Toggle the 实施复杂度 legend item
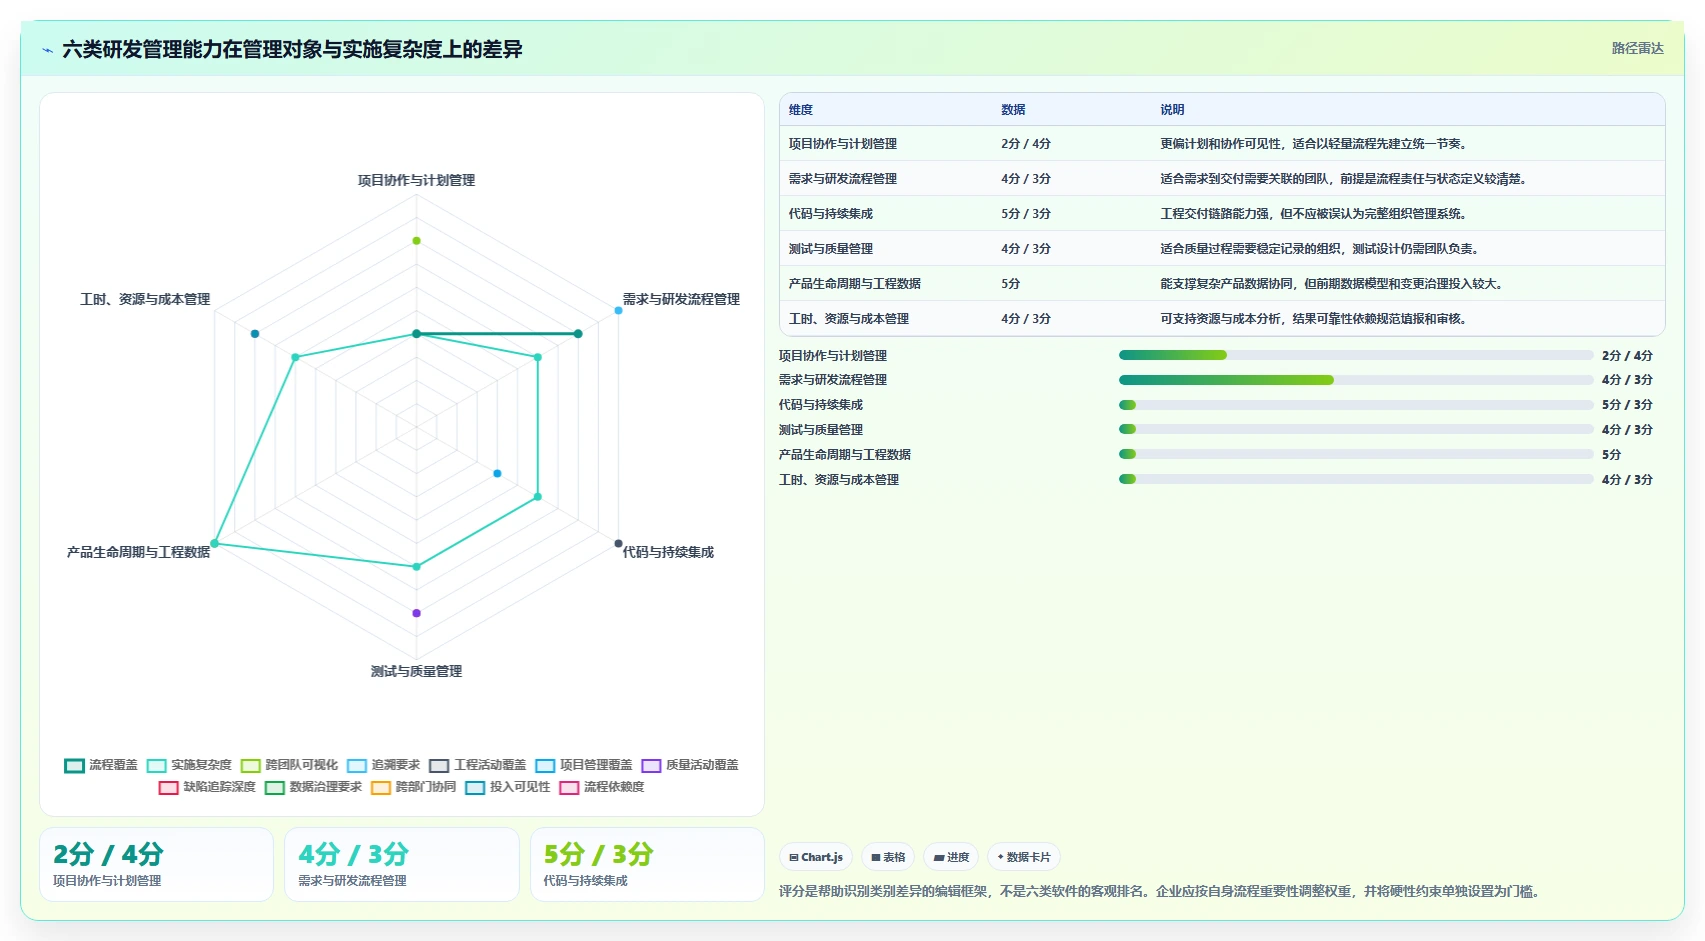This screenshot has width=1705, height=941. click(x=189, y=765)
